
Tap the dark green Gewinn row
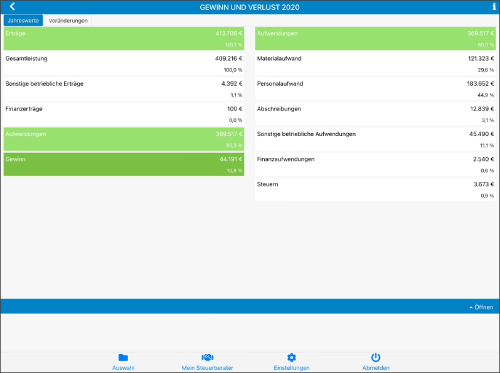pyautogui.click(x=124, y=164)
